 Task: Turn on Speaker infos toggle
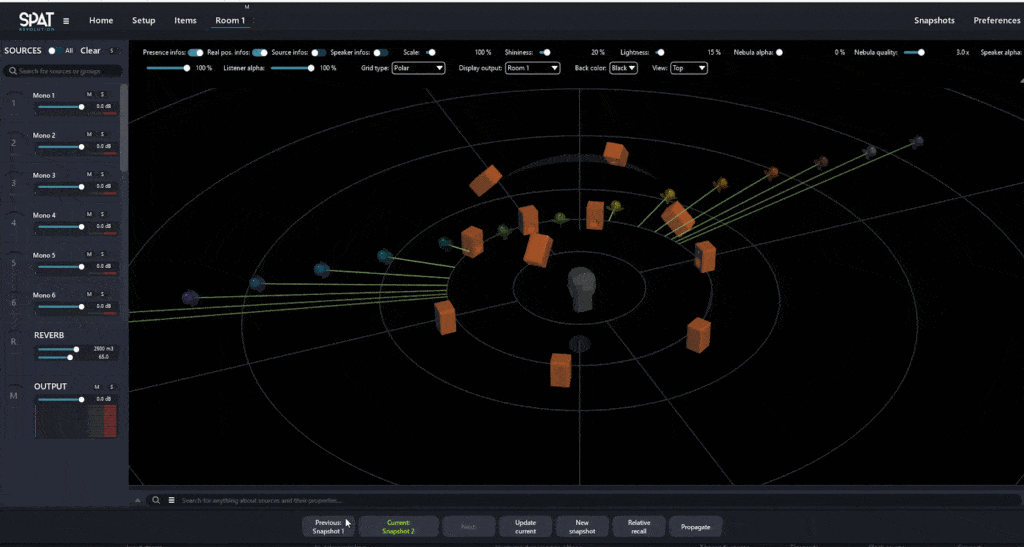381,52
